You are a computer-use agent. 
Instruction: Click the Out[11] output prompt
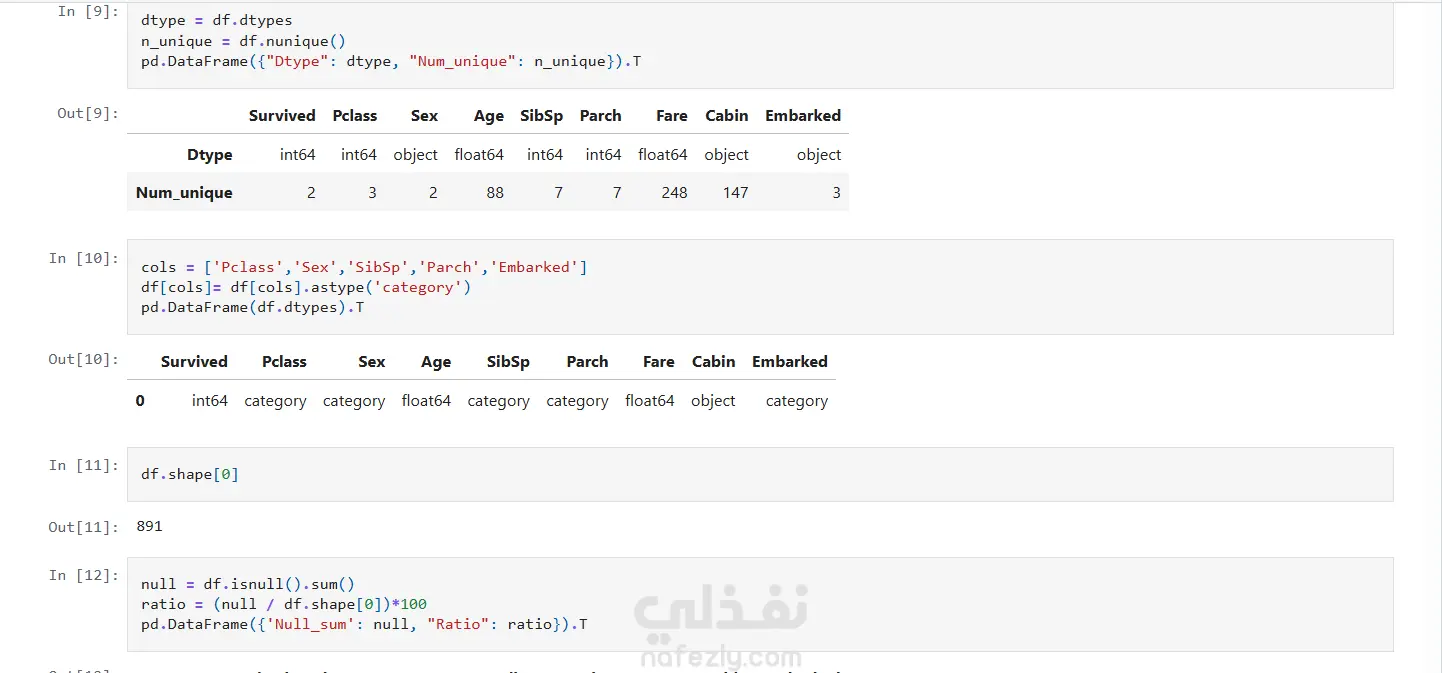tap(84, 527)
